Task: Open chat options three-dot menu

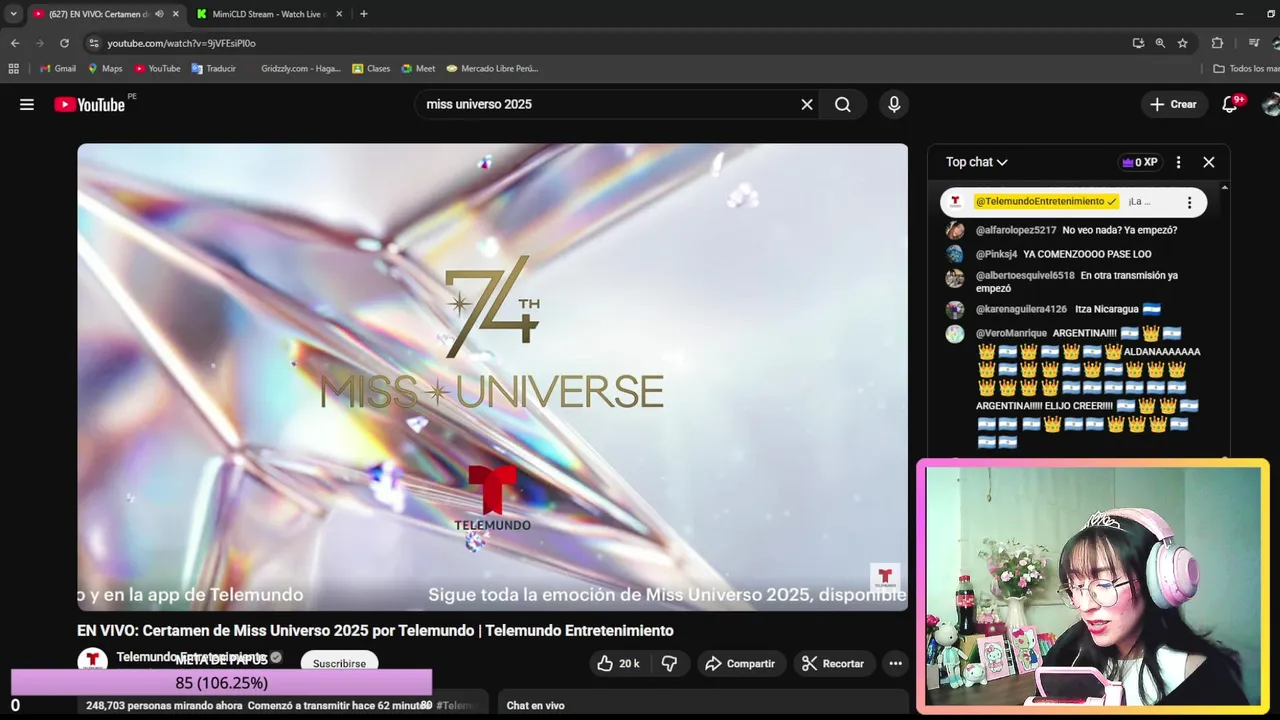Action: pyautogui.click(x=1178, y=162)
